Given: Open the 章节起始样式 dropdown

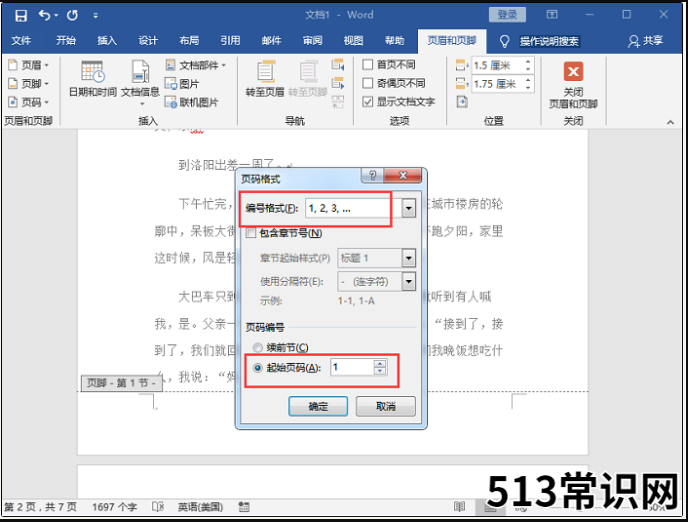Looking at the screenshot, I should (x=408, y=258).
